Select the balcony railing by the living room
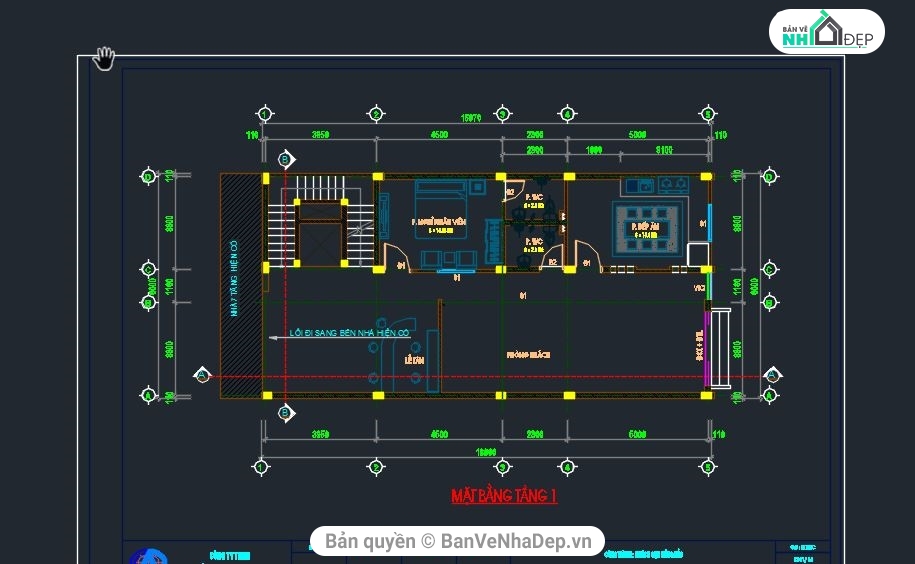The width and height of the screenshot is (915, 564). point(720,349)
